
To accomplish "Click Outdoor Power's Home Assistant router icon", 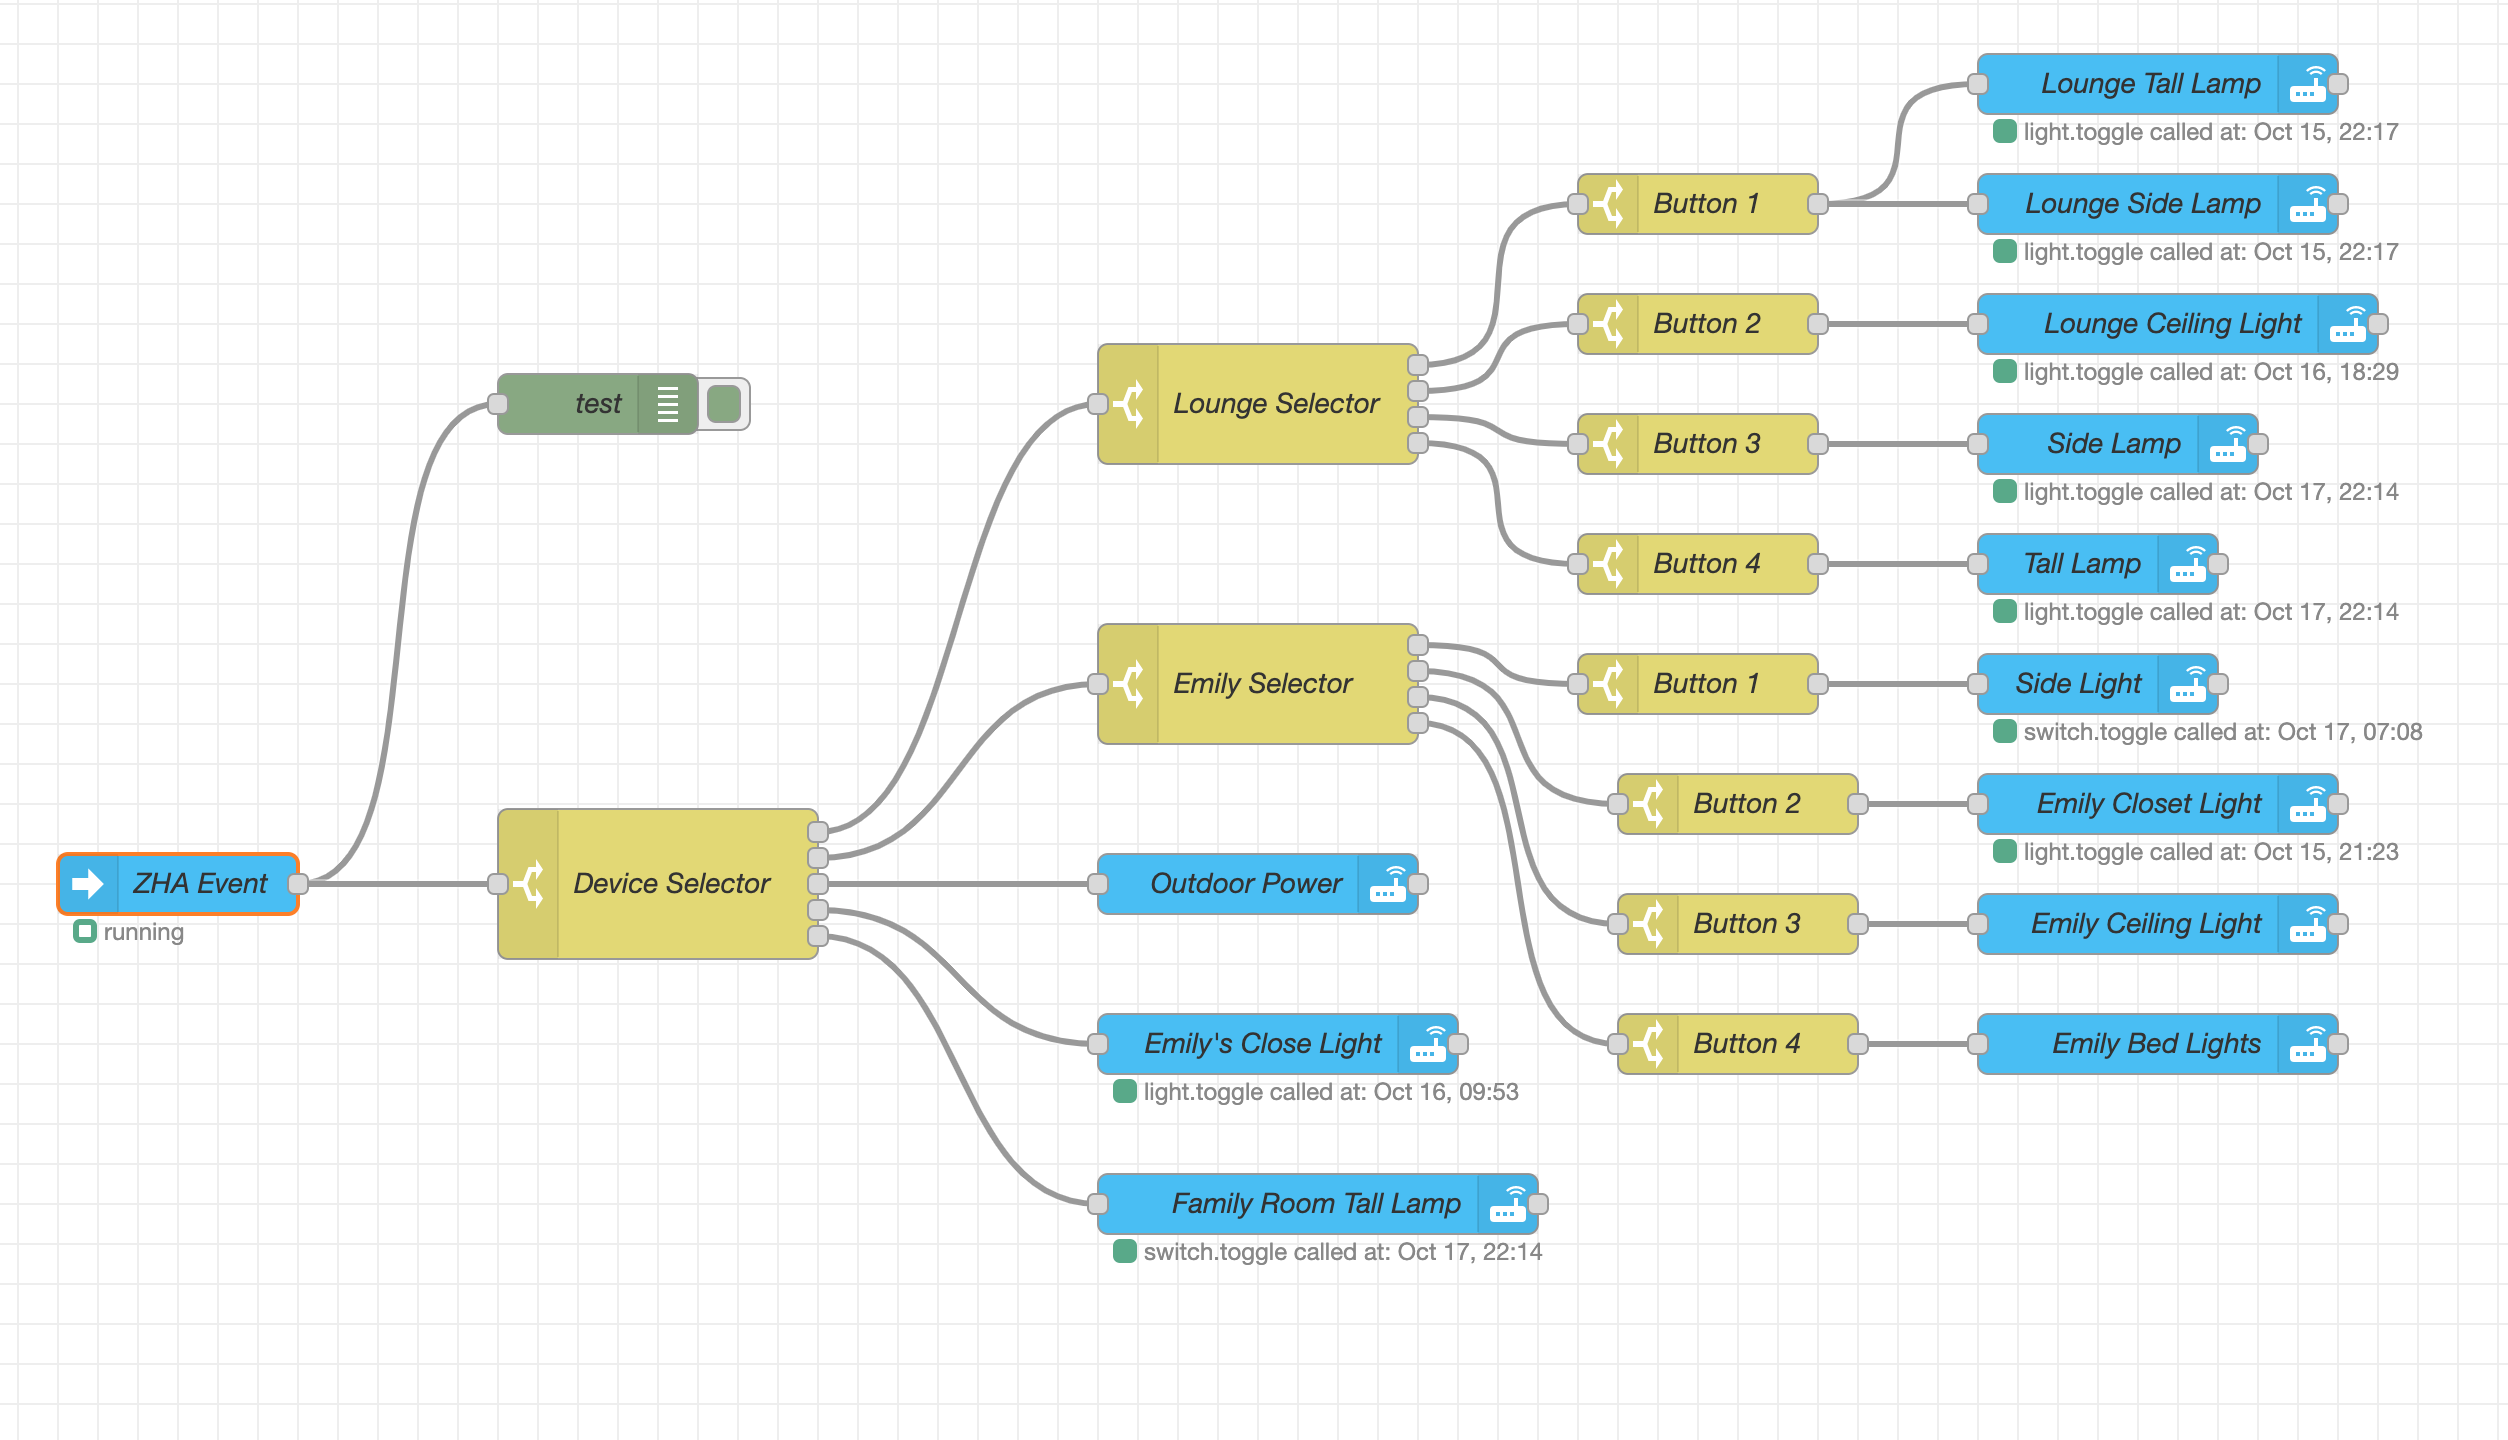I will 1388,884.
